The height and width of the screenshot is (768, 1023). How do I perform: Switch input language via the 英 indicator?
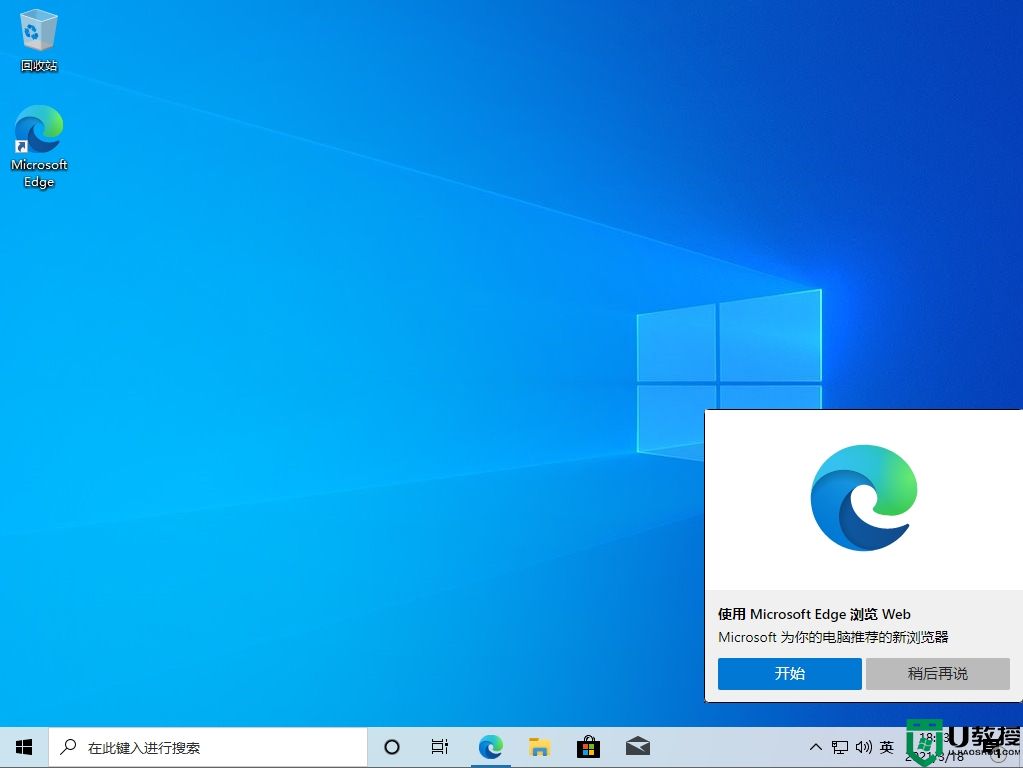(x=887, y=747)
